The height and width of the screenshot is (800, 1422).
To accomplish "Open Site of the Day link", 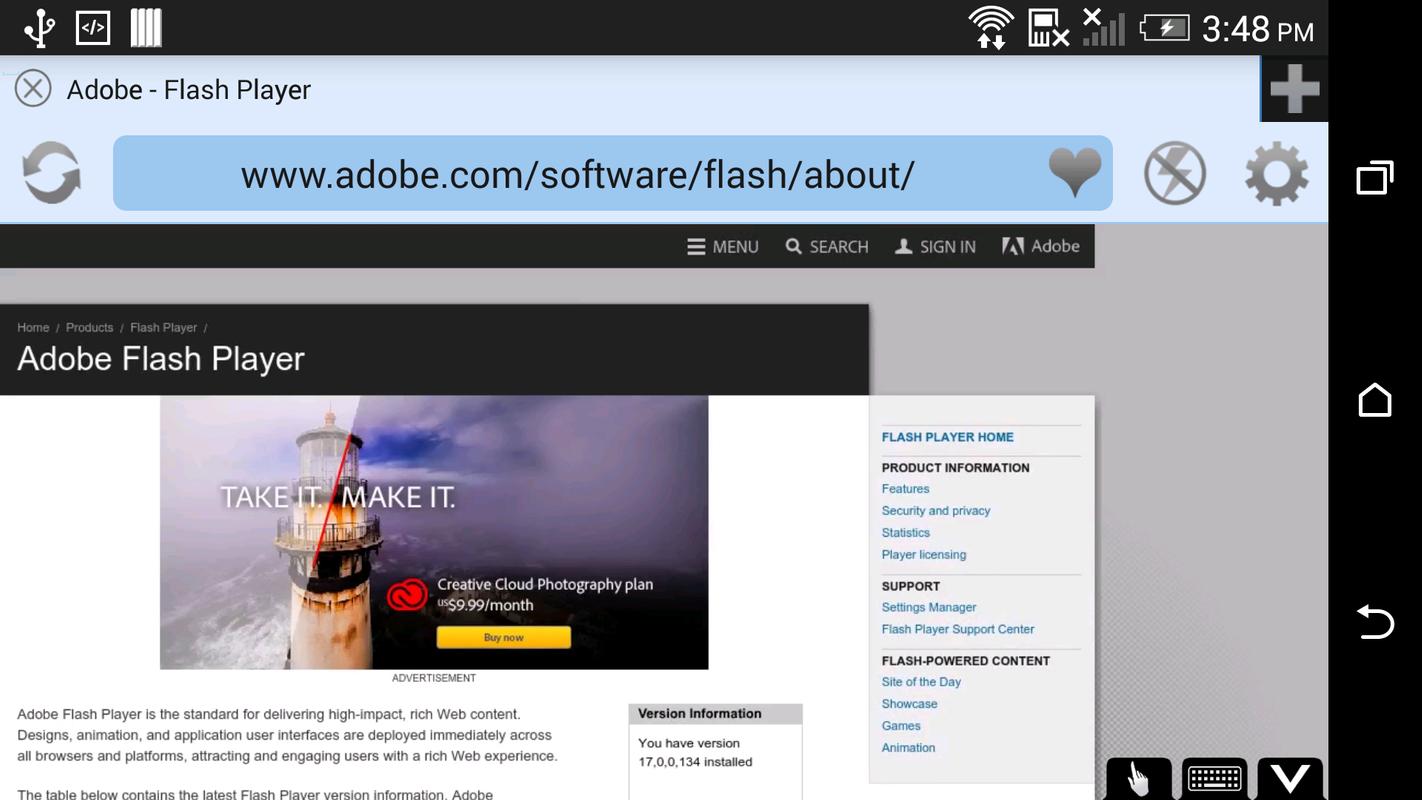I will [921, 682].
